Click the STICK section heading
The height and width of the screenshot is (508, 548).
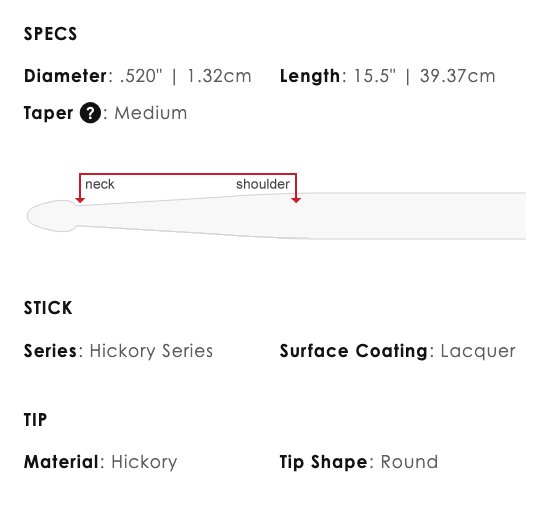[48, 308]
